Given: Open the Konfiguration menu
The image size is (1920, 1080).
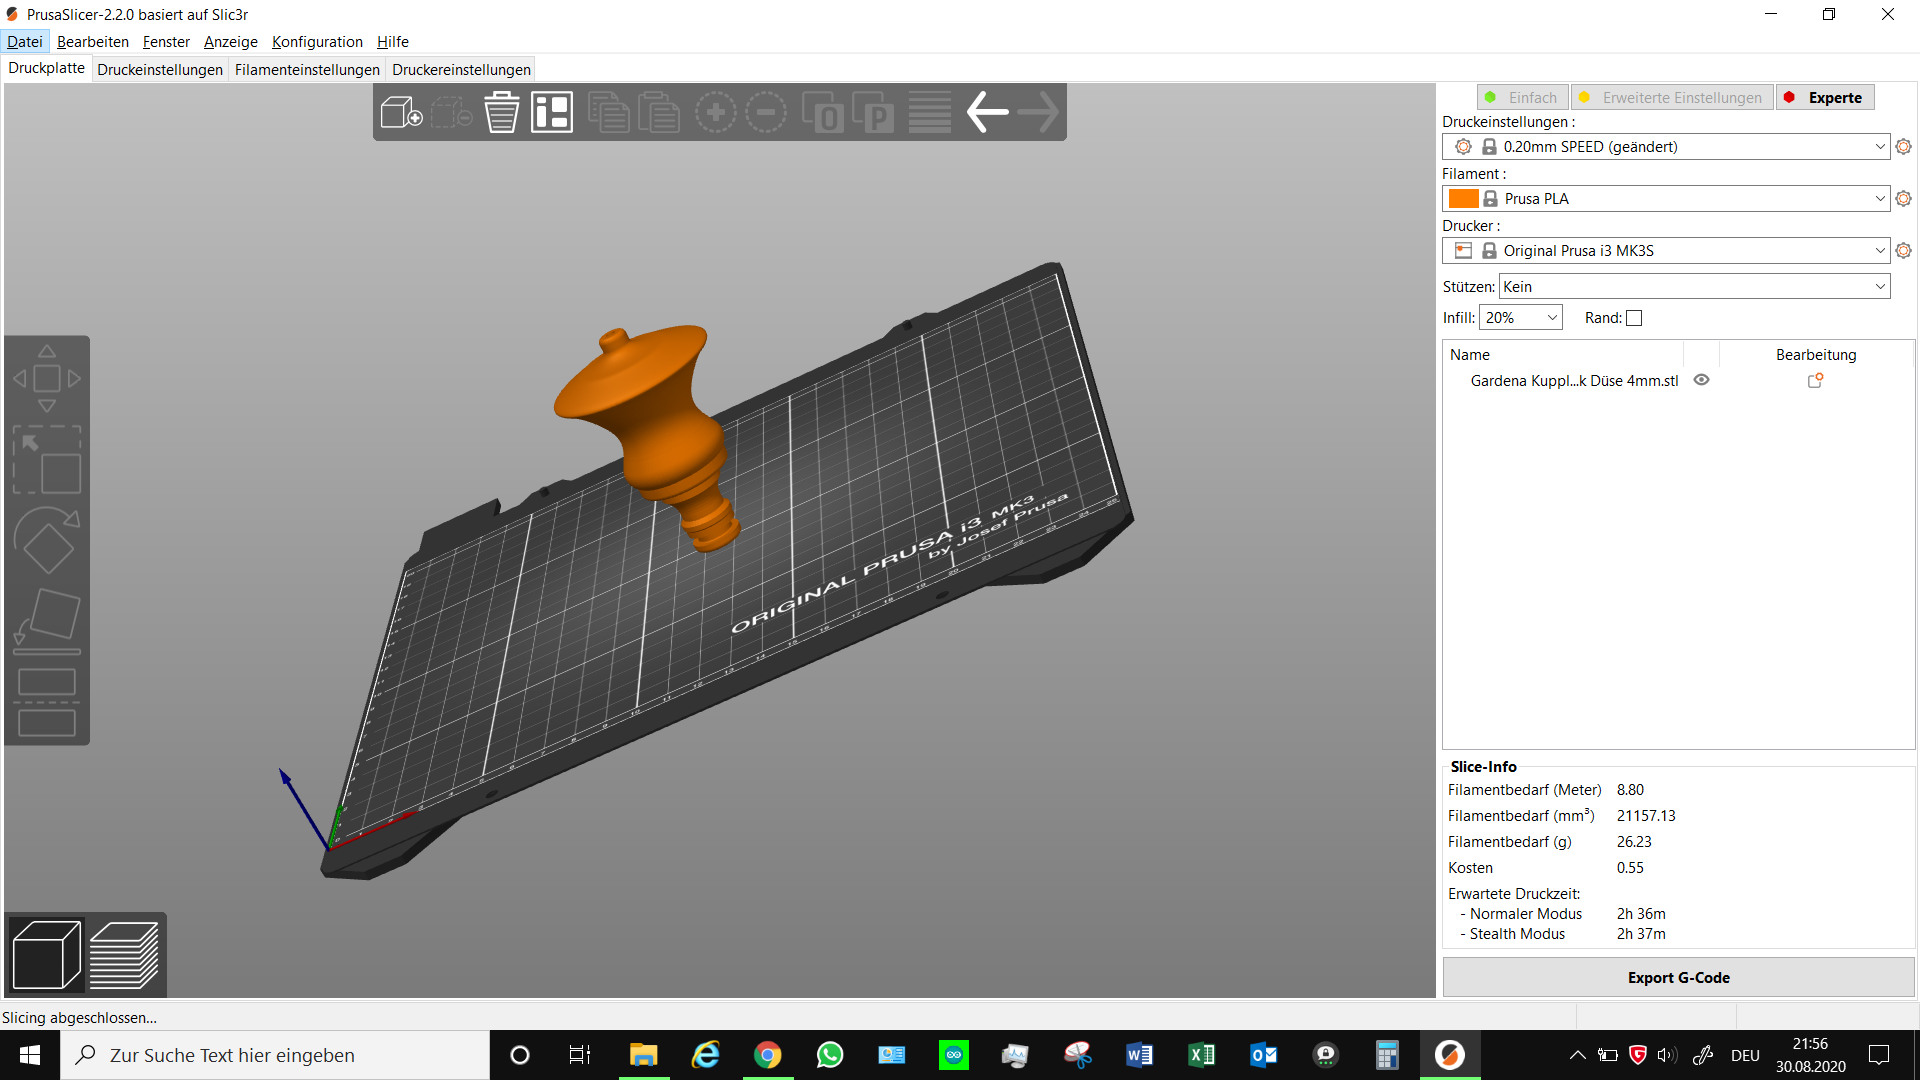Looking at the screenshot, I should [317, 41].
